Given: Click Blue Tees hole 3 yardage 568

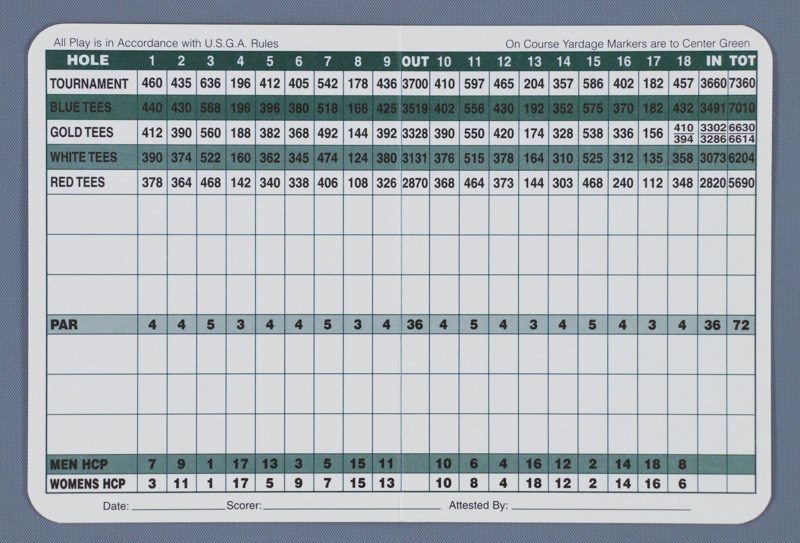Looking at the screenshot, I should pos(210,108).
